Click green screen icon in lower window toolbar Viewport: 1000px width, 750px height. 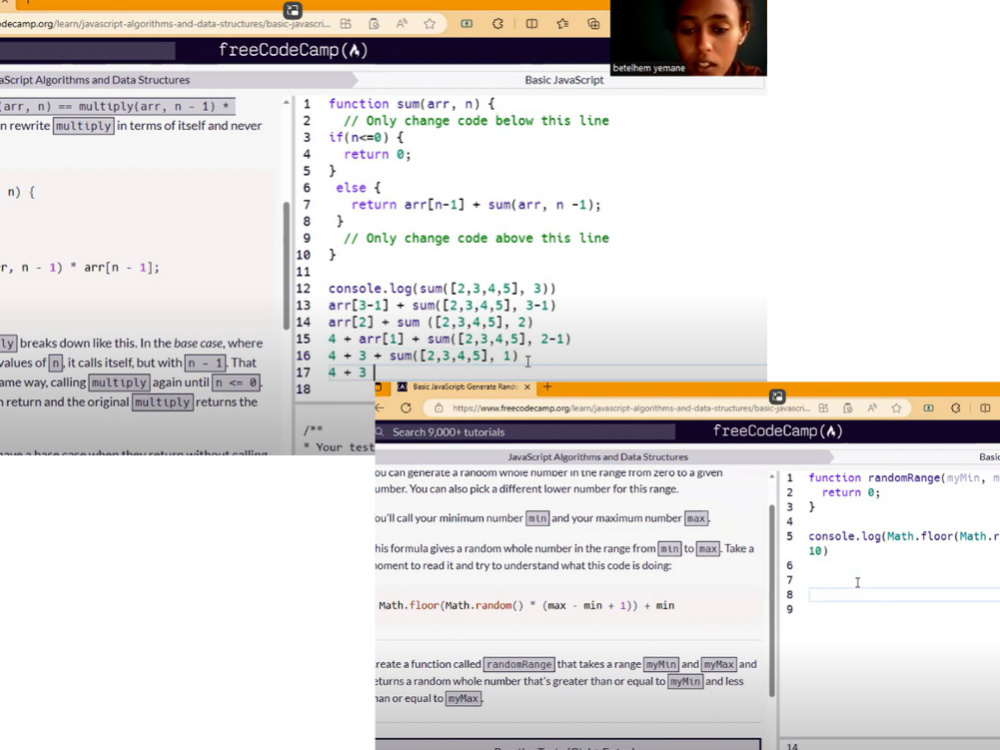point(929,408)
